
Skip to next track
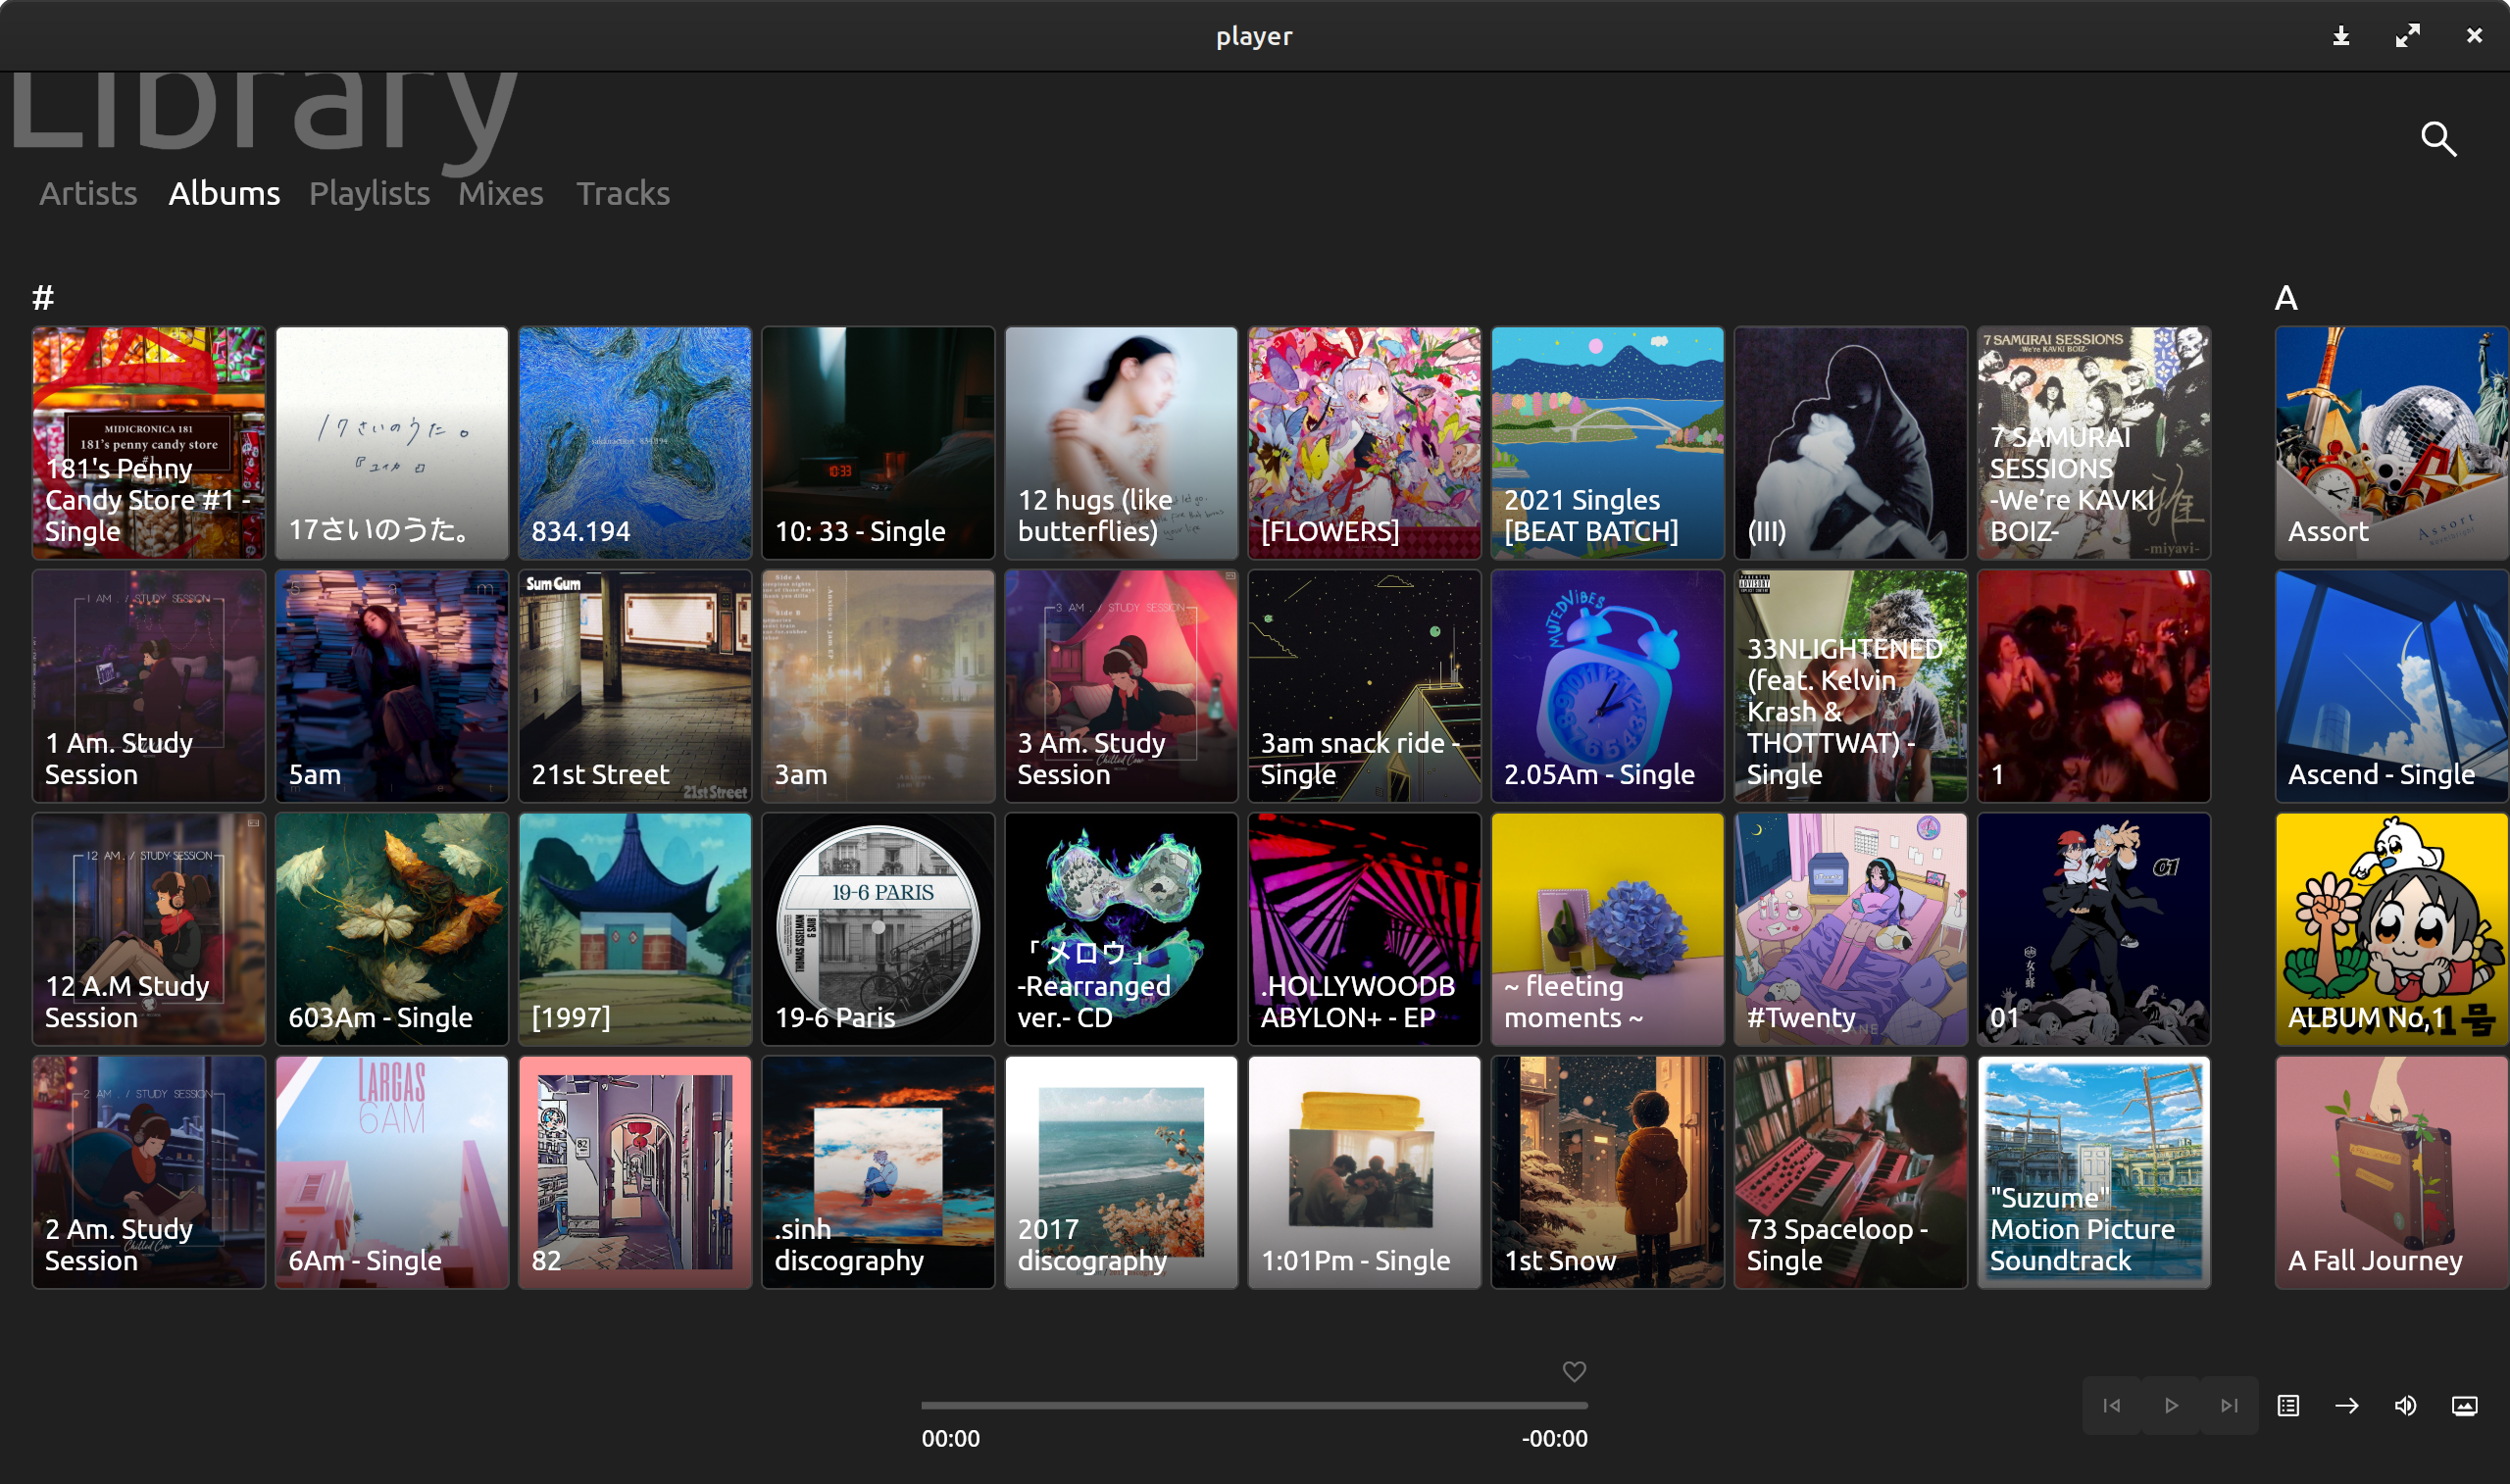pos(2229,1405)
